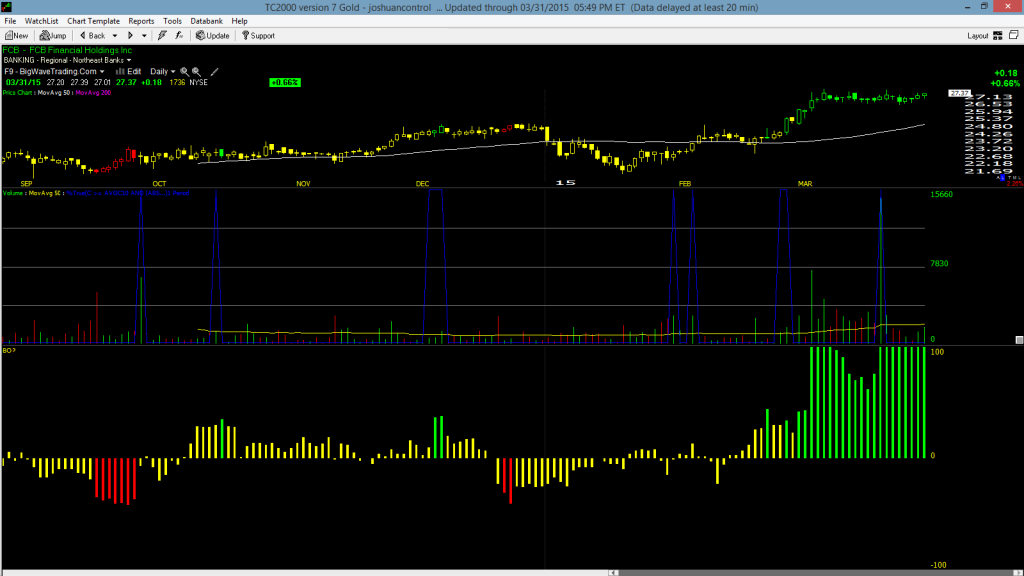Open the Chart Template menu
The height and width of the screenshot is (576, 1024).
click(93, 21)
